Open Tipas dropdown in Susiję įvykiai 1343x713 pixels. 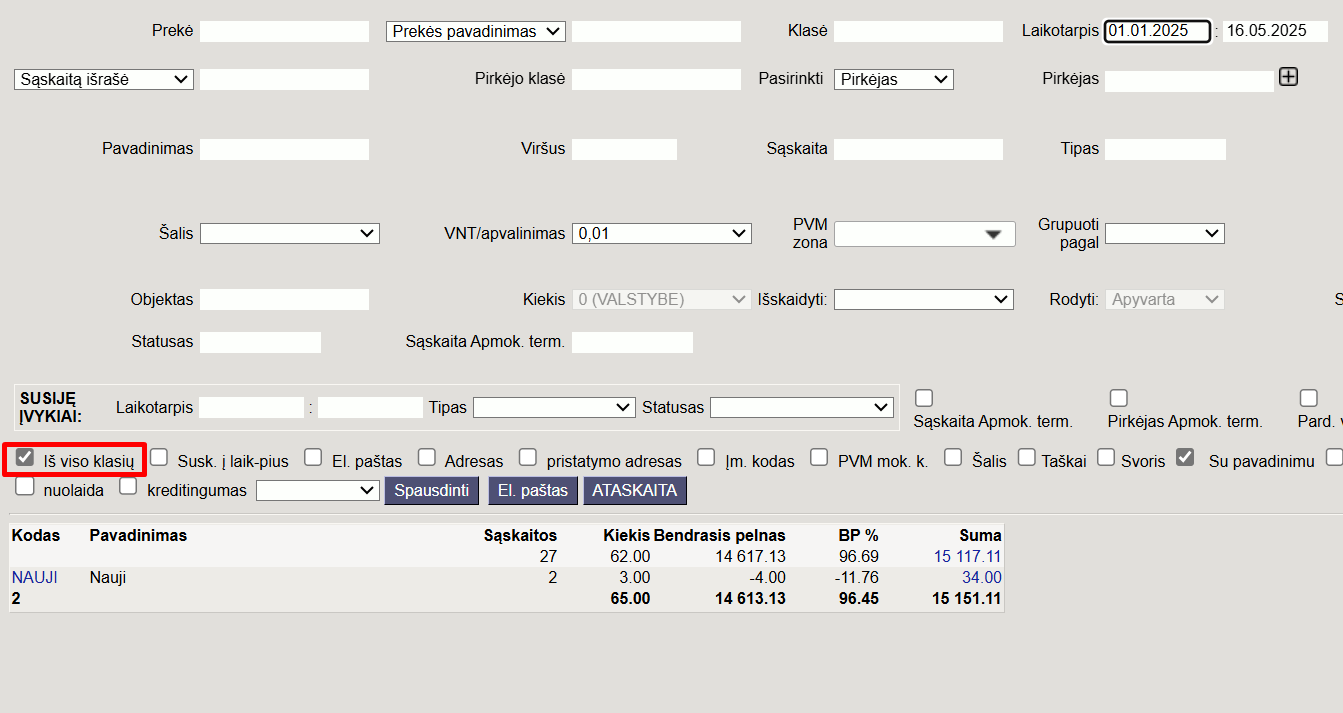click(x=554, y=407)
